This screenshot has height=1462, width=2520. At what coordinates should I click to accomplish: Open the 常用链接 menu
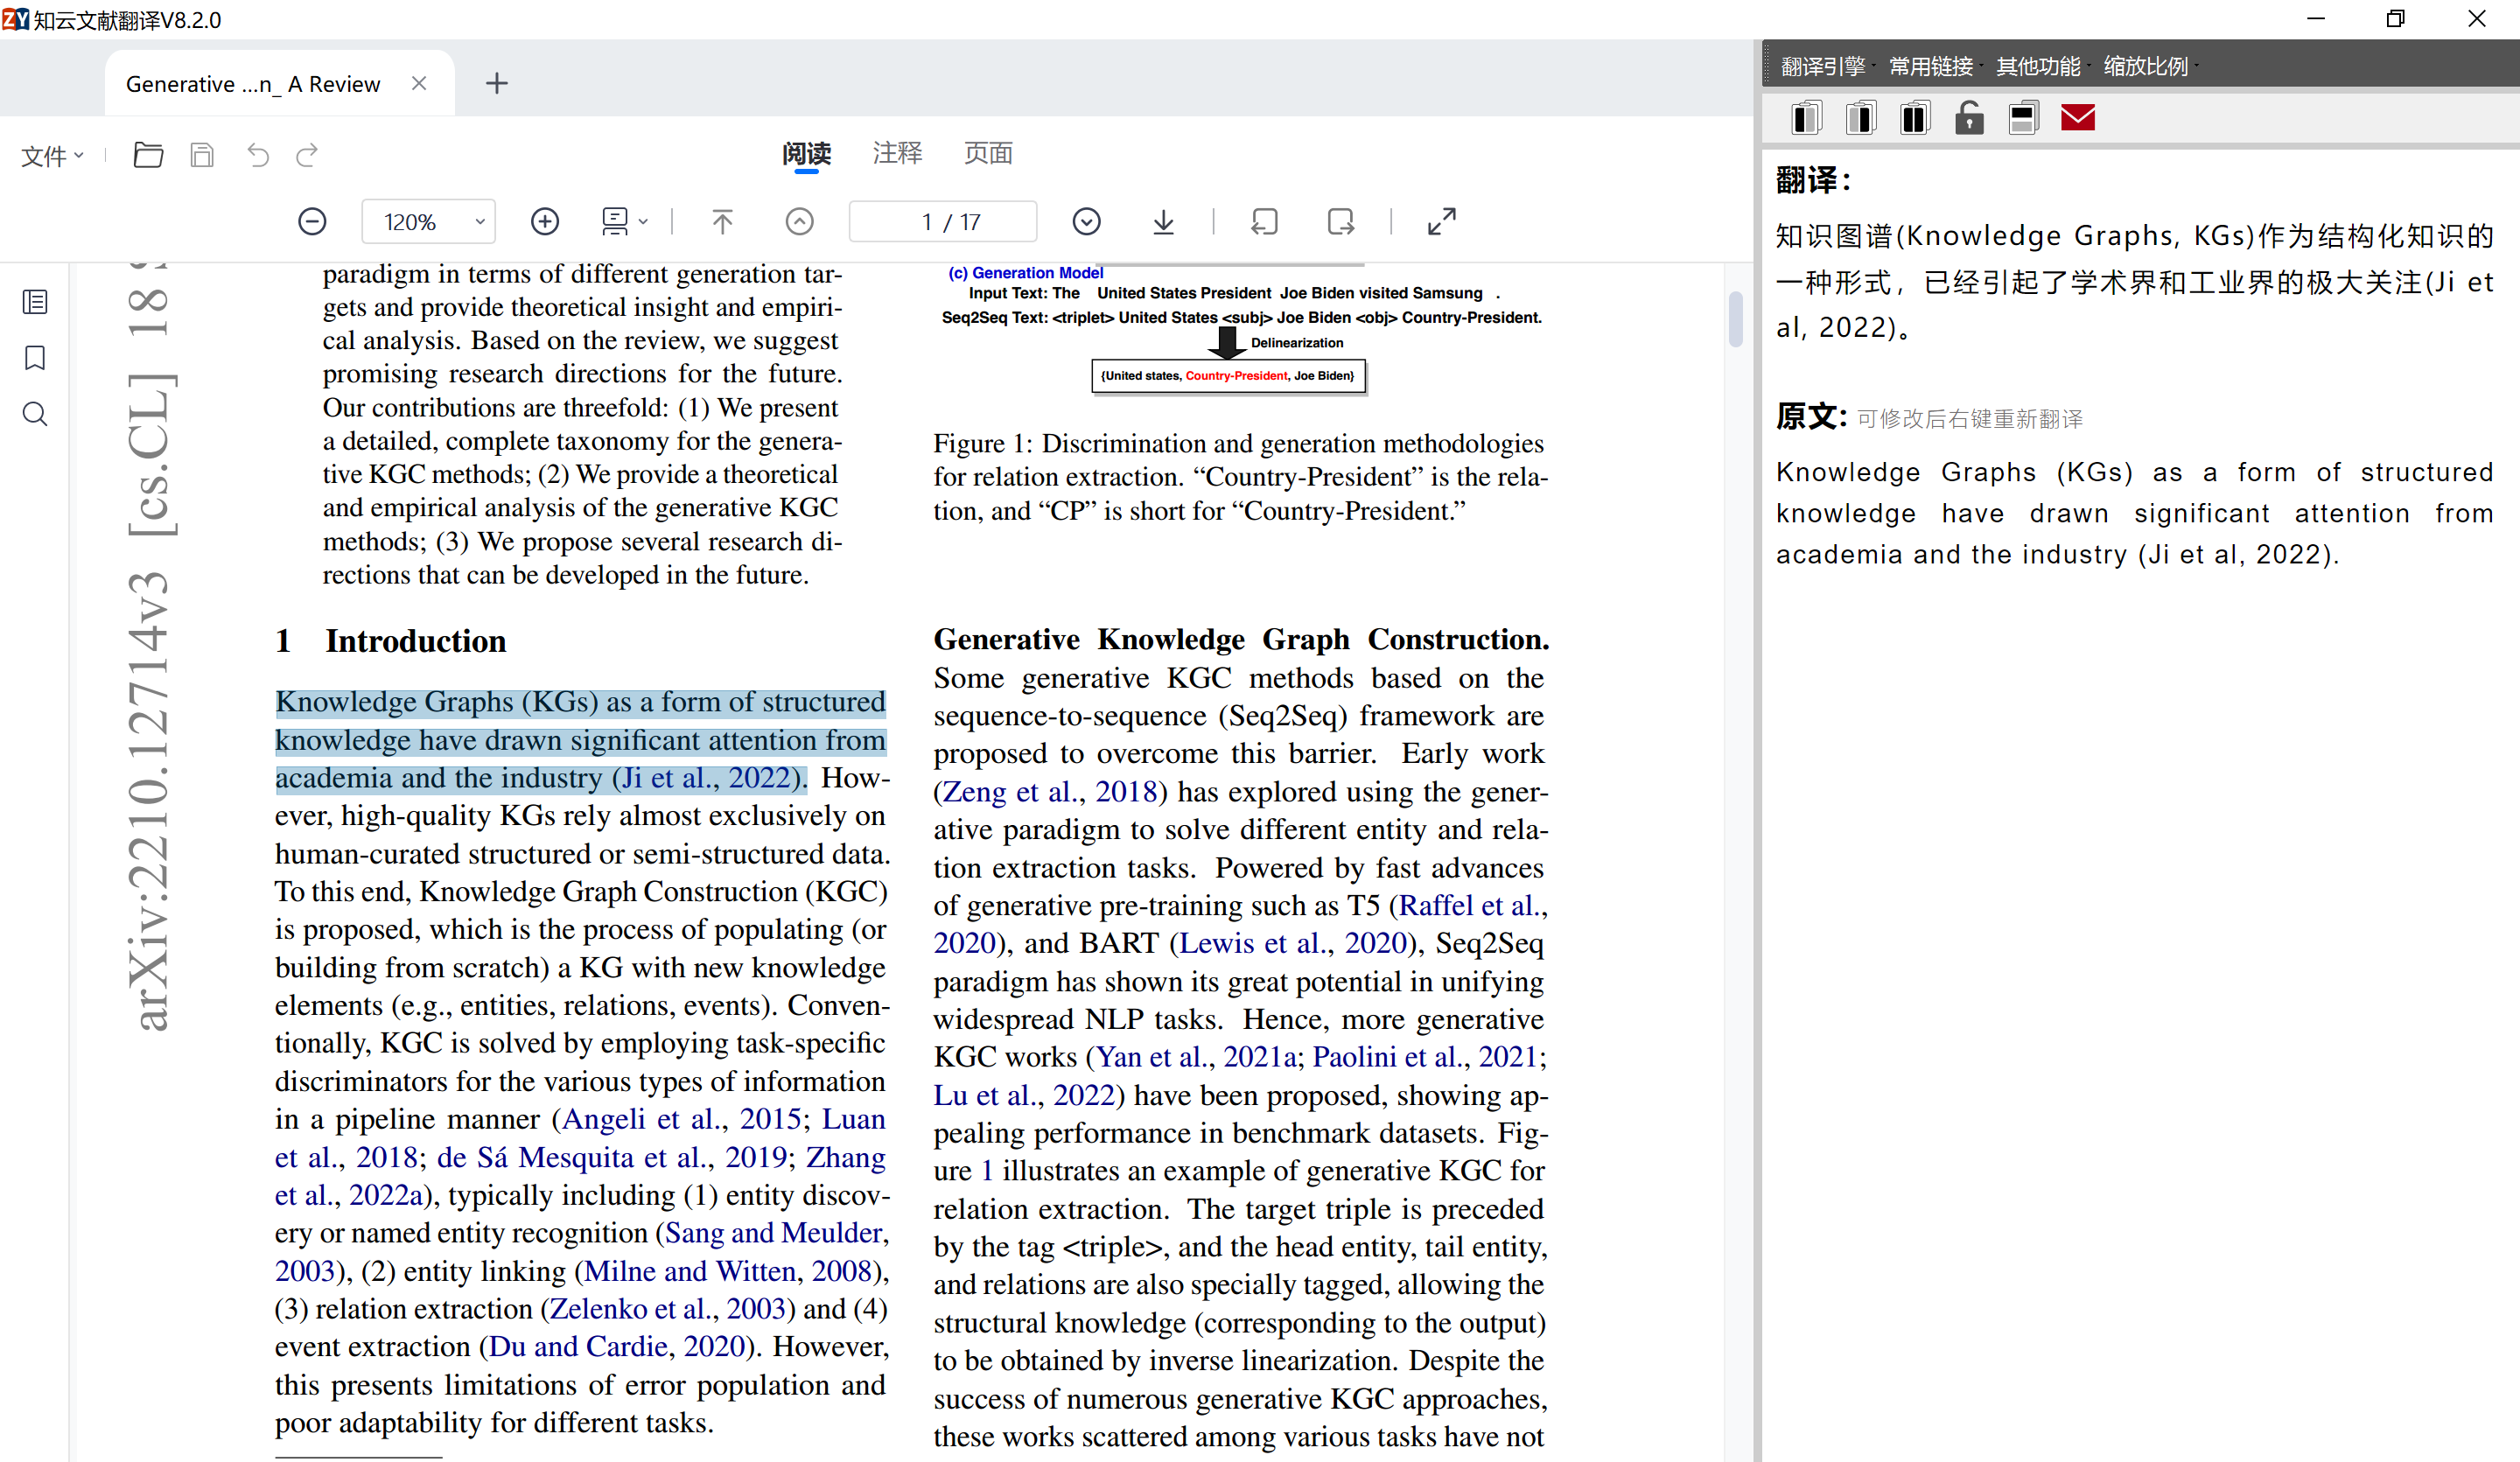click(x=1931, y=66)
